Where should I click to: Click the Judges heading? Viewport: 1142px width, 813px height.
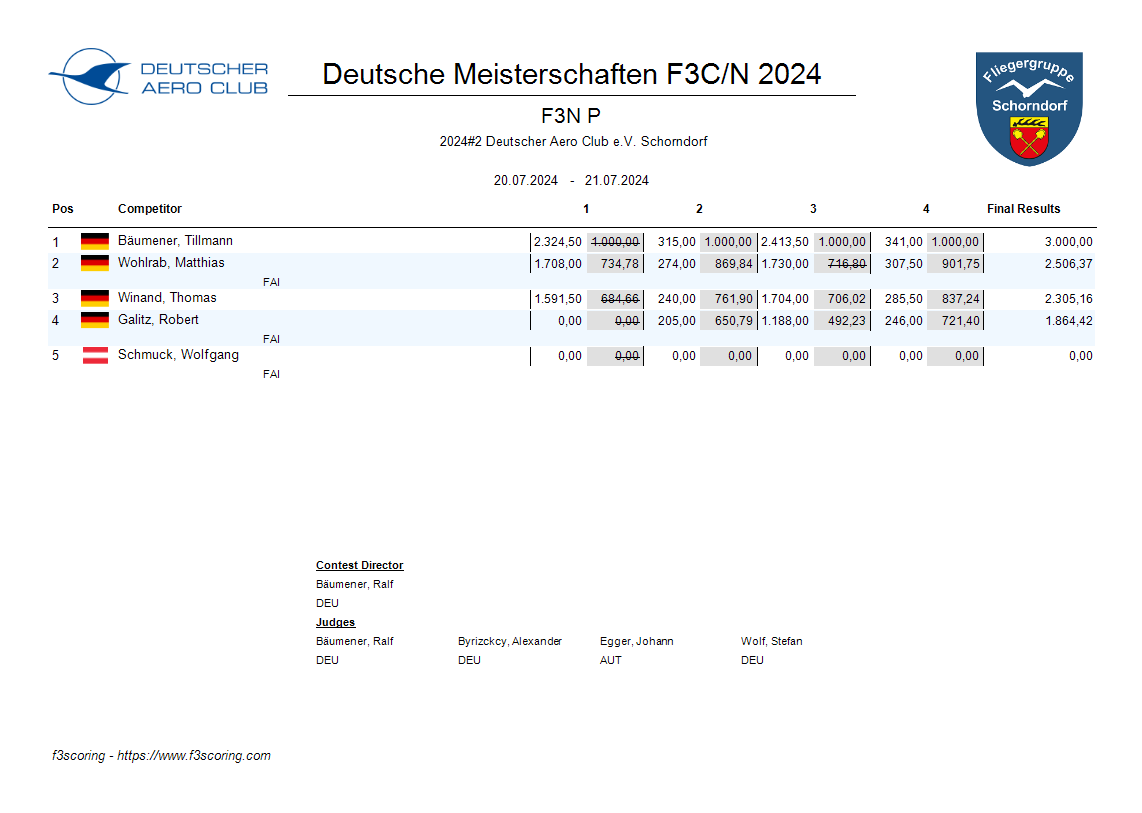click(x=335, y=623)
